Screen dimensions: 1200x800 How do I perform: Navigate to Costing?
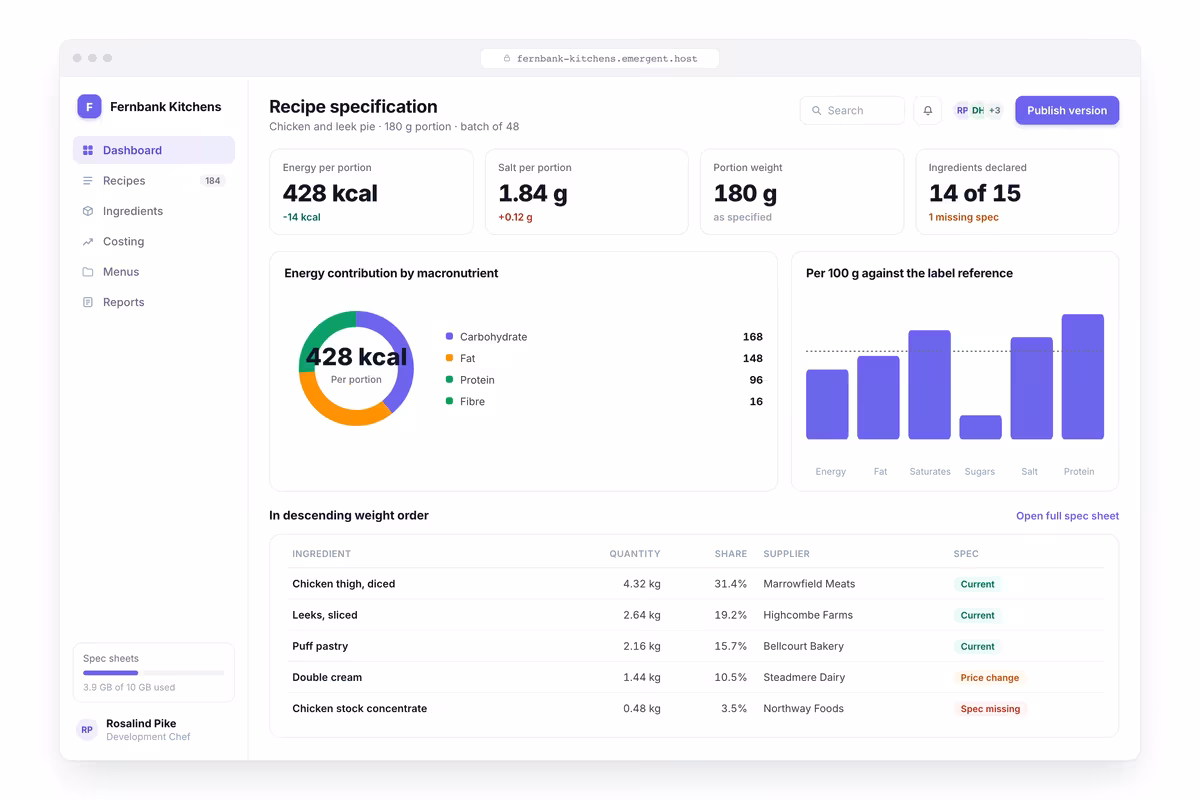pyautogui.click(x=154, y=242)
